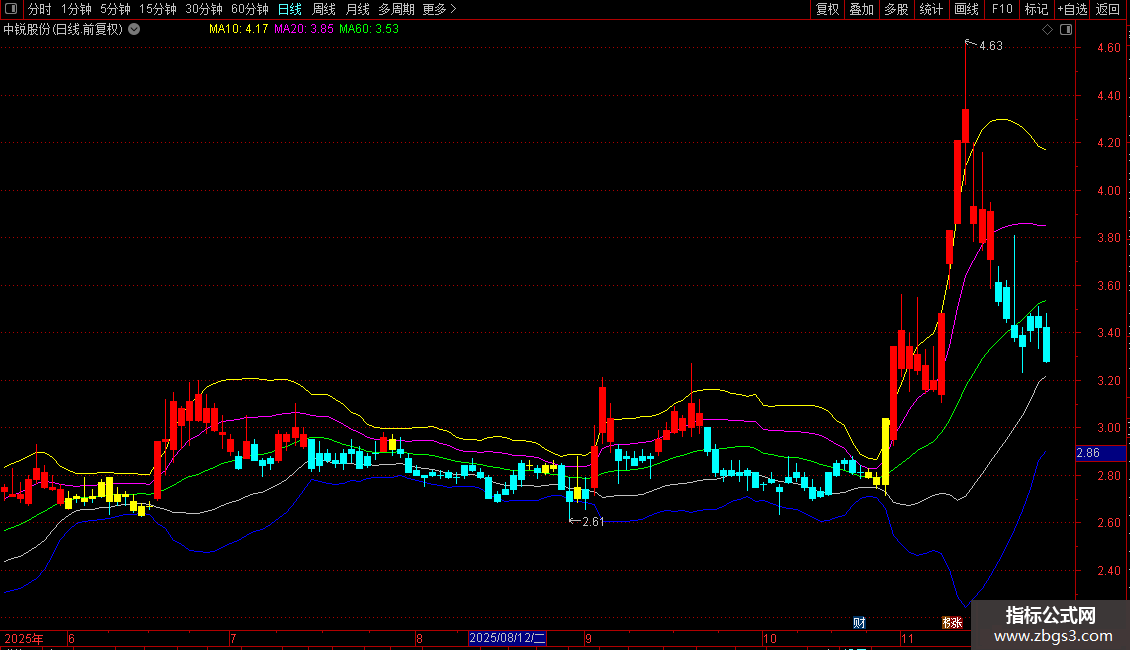Expand the 更多 more periods menu
This screenshot has height=650, width=1130.
click(440, 9)
